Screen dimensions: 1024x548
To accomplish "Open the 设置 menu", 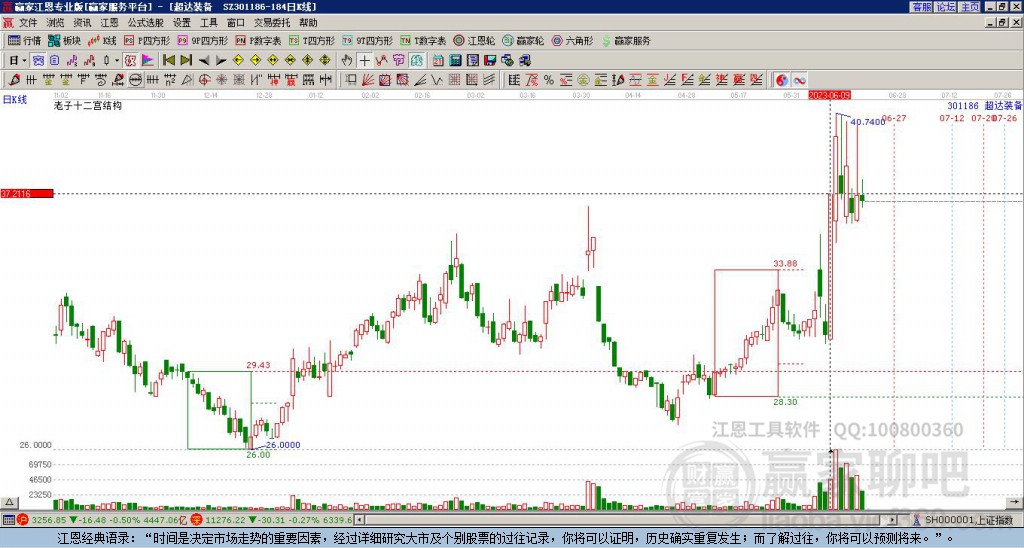I will [182, 23].
